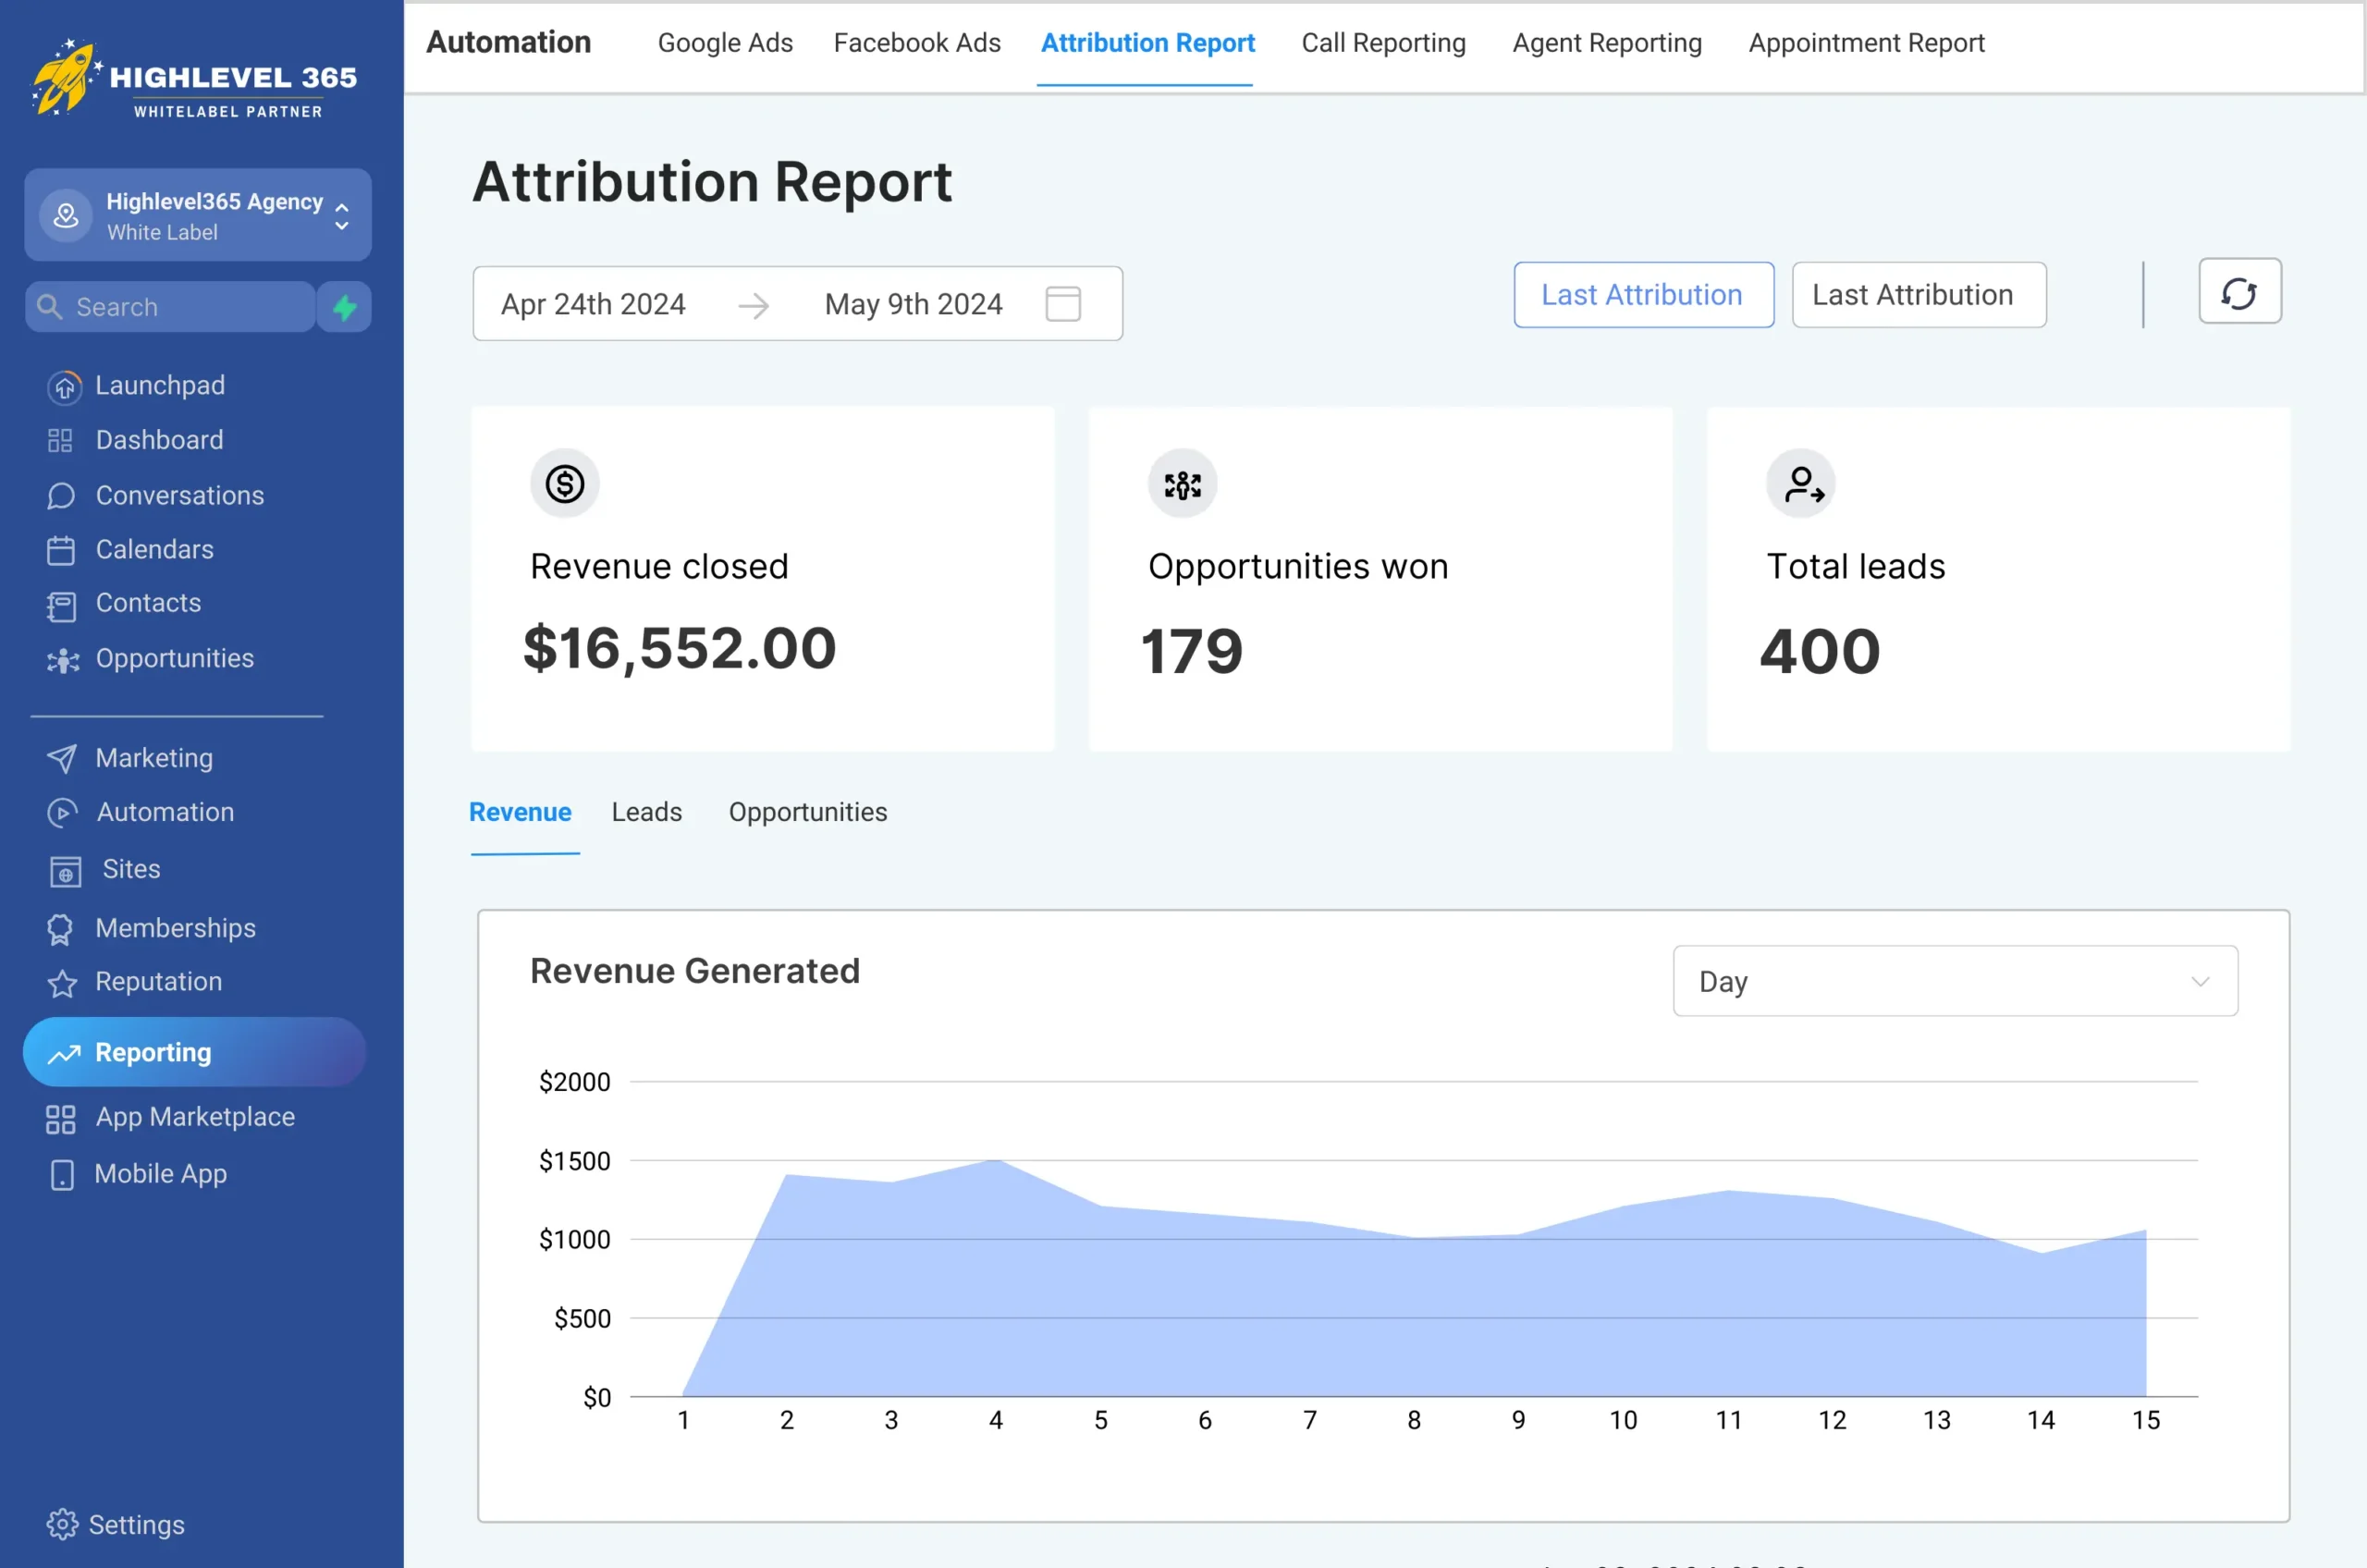Open the Apr 24th 2024 start date picker

coord(593,304)
